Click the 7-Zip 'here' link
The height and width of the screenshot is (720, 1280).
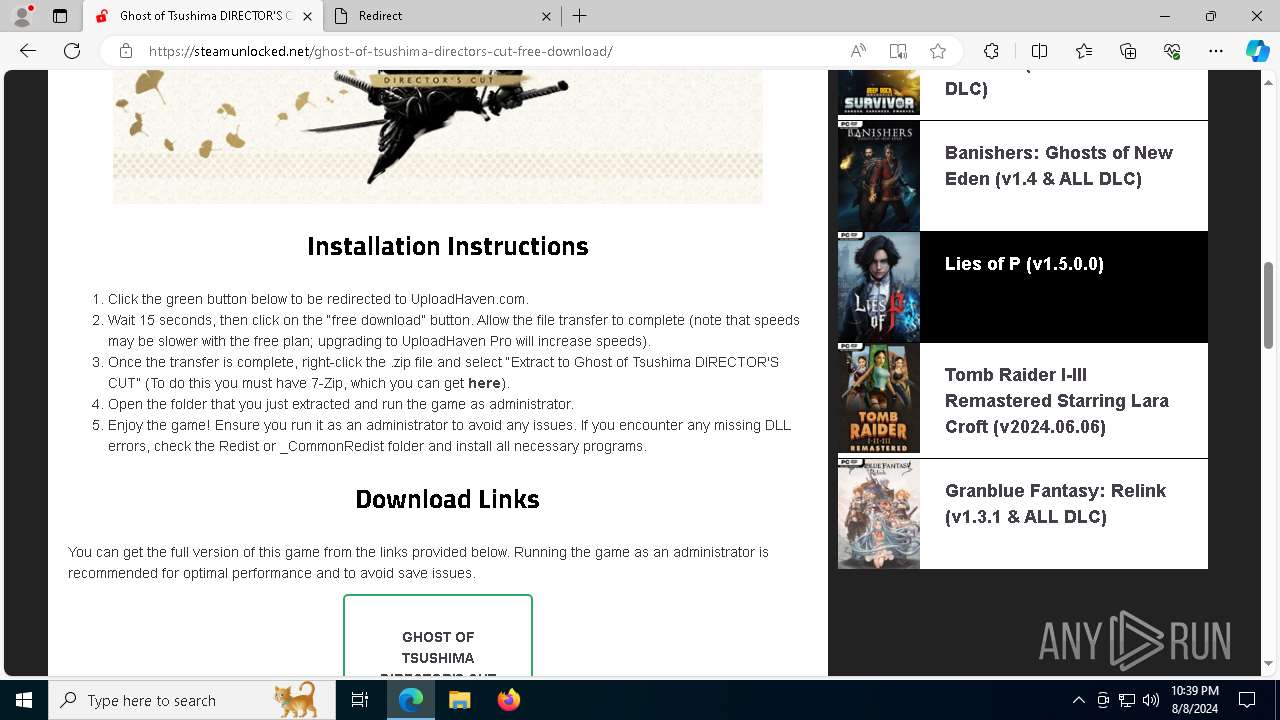(484, 383)
